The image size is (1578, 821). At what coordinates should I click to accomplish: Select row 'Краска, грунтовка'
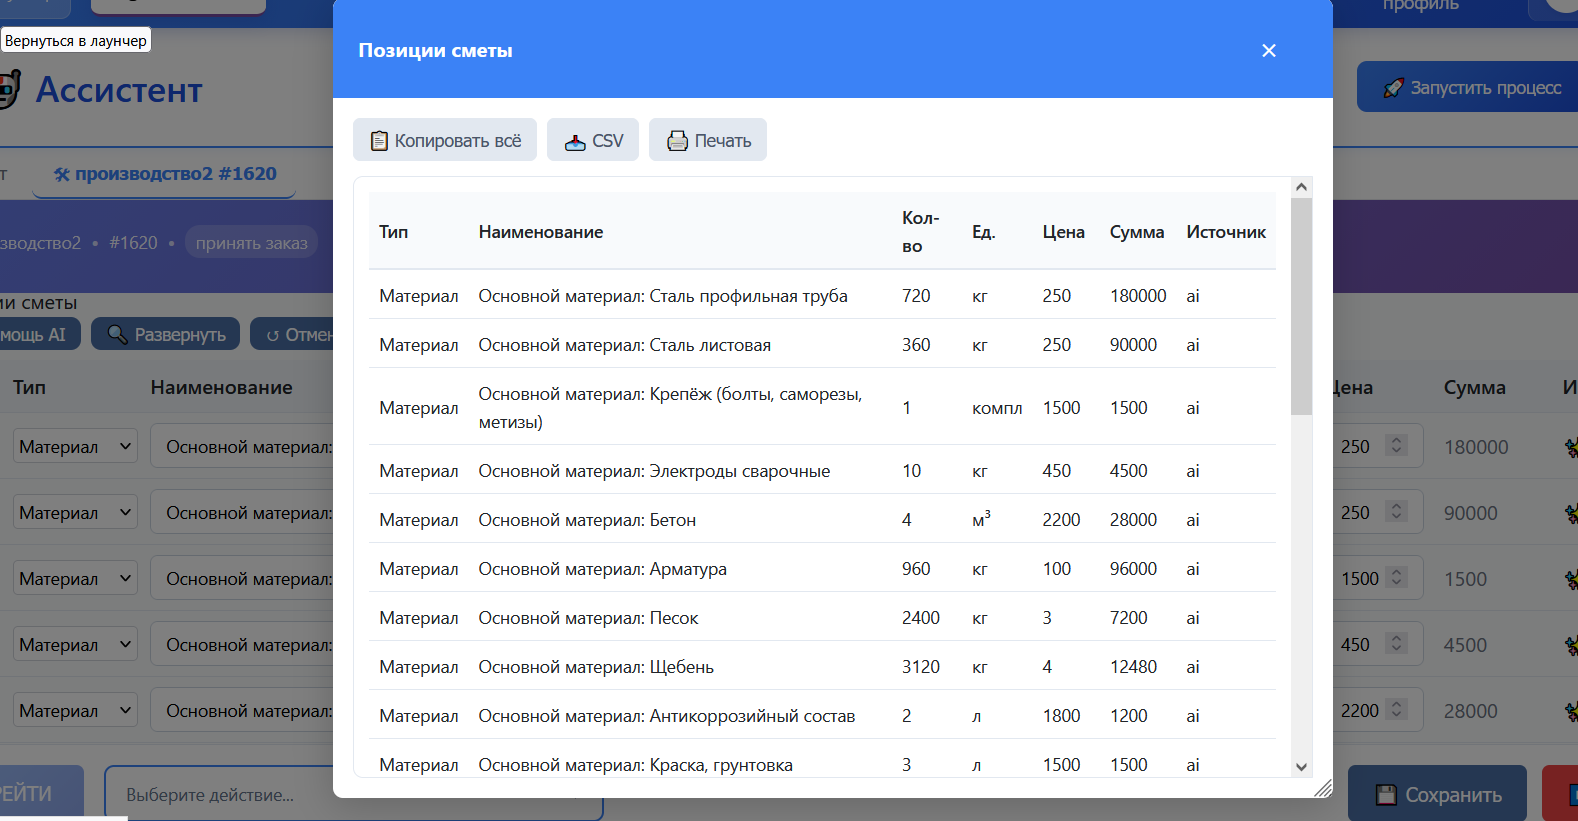tap(822, 760)
